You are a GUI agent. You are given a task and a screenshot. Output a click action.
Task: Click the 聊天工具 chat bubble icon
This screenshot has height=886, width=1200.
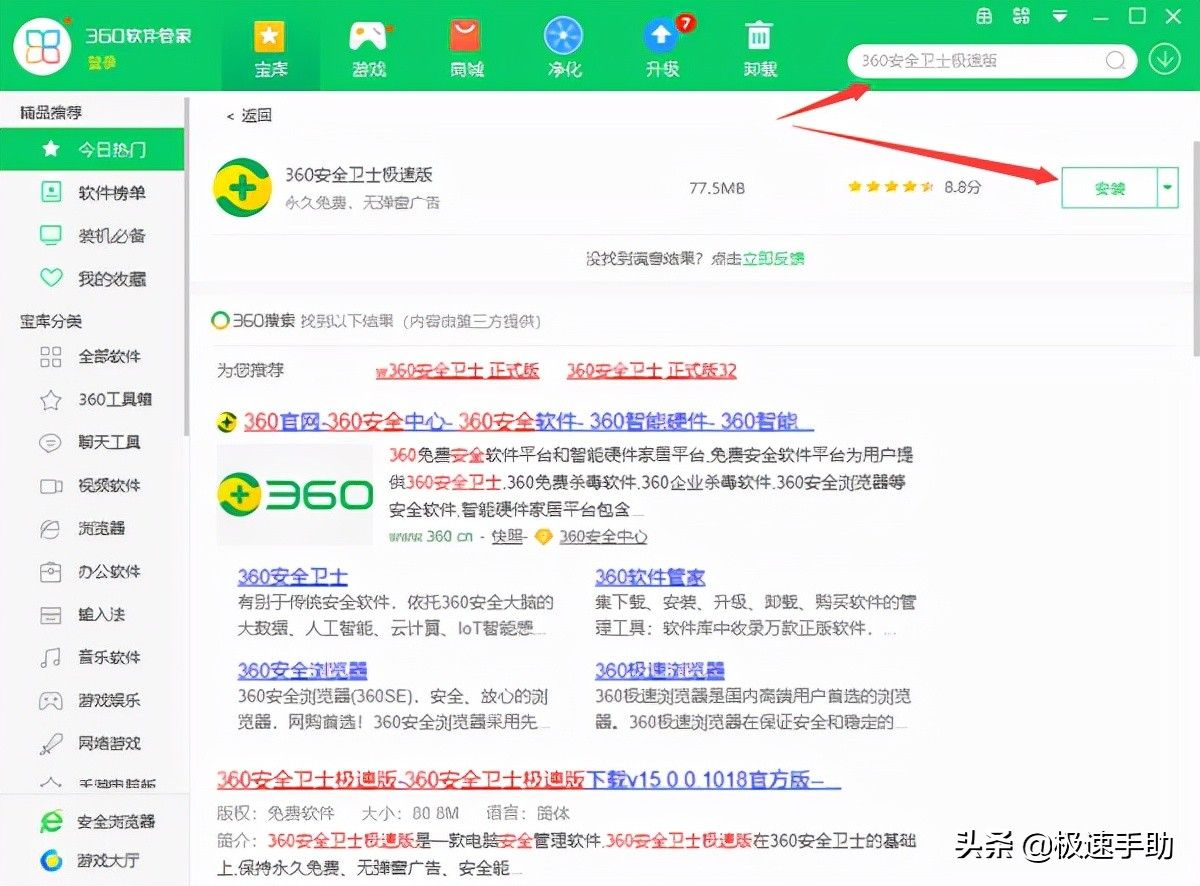coord(50,443)
